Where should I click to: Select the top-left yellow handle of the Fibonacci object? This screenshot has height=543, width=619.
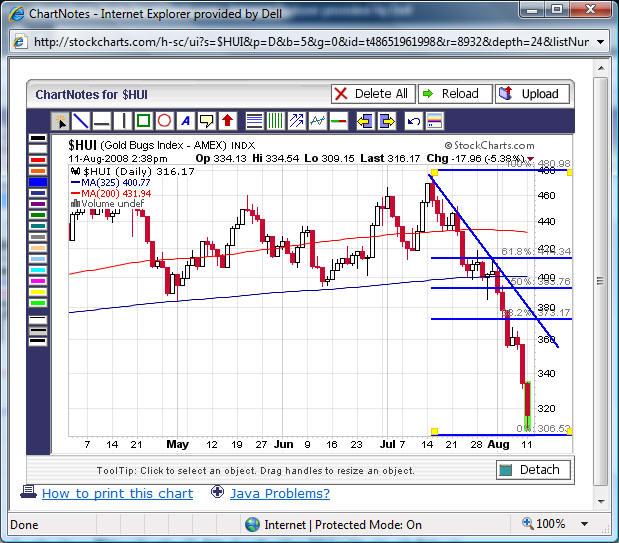coord(434,172)
